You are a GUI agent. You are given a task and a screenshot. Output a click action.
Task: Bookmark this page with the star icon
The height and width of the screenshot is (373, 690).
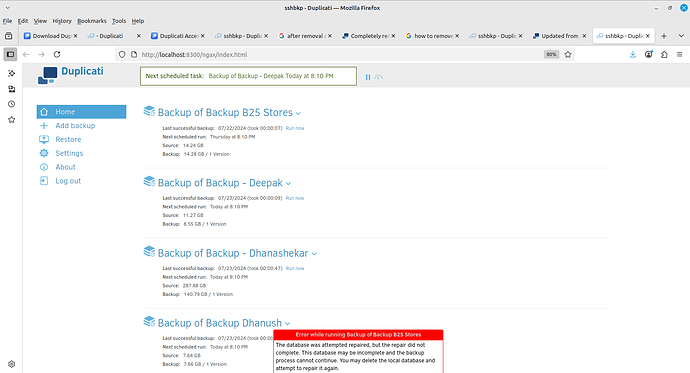[568, 55]
